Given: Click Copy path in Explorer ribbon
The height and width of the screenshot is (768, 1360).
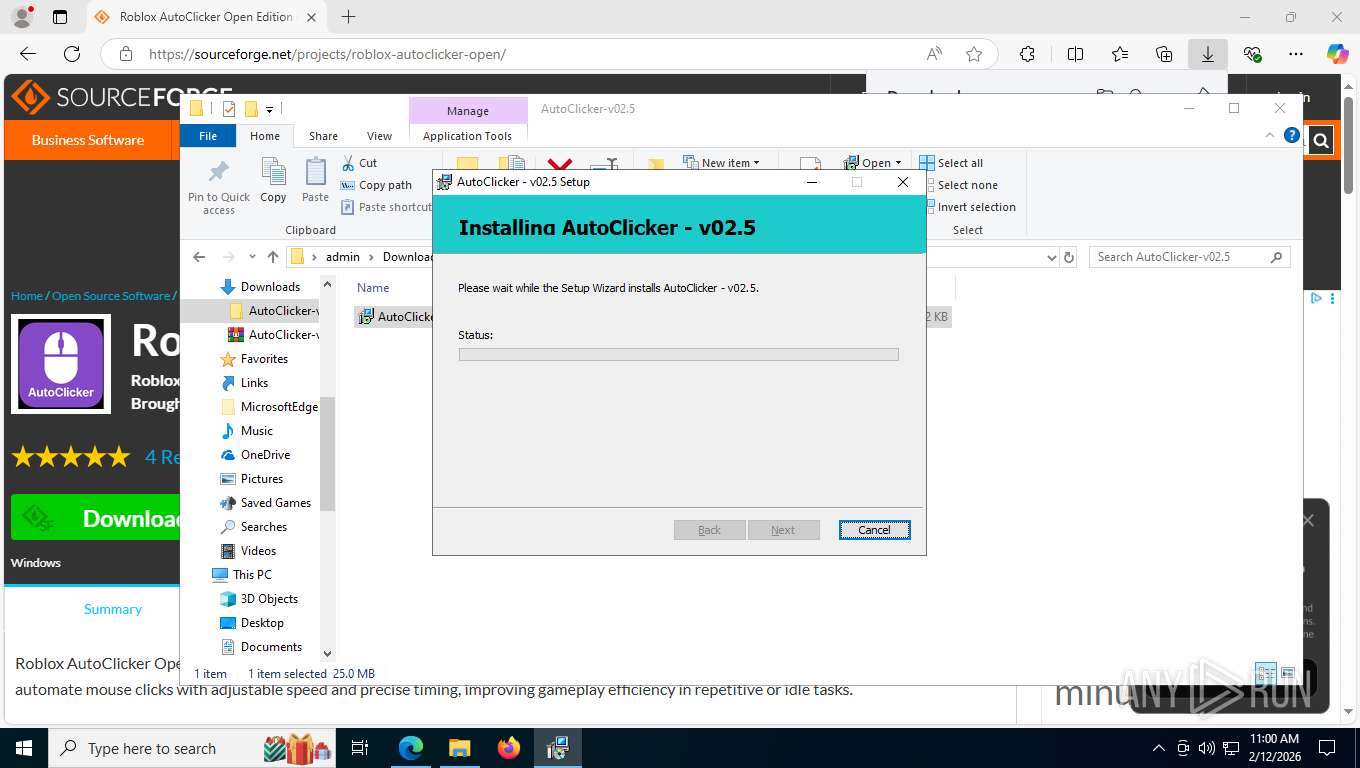Looking at the screenshot, I should point(376,185).
